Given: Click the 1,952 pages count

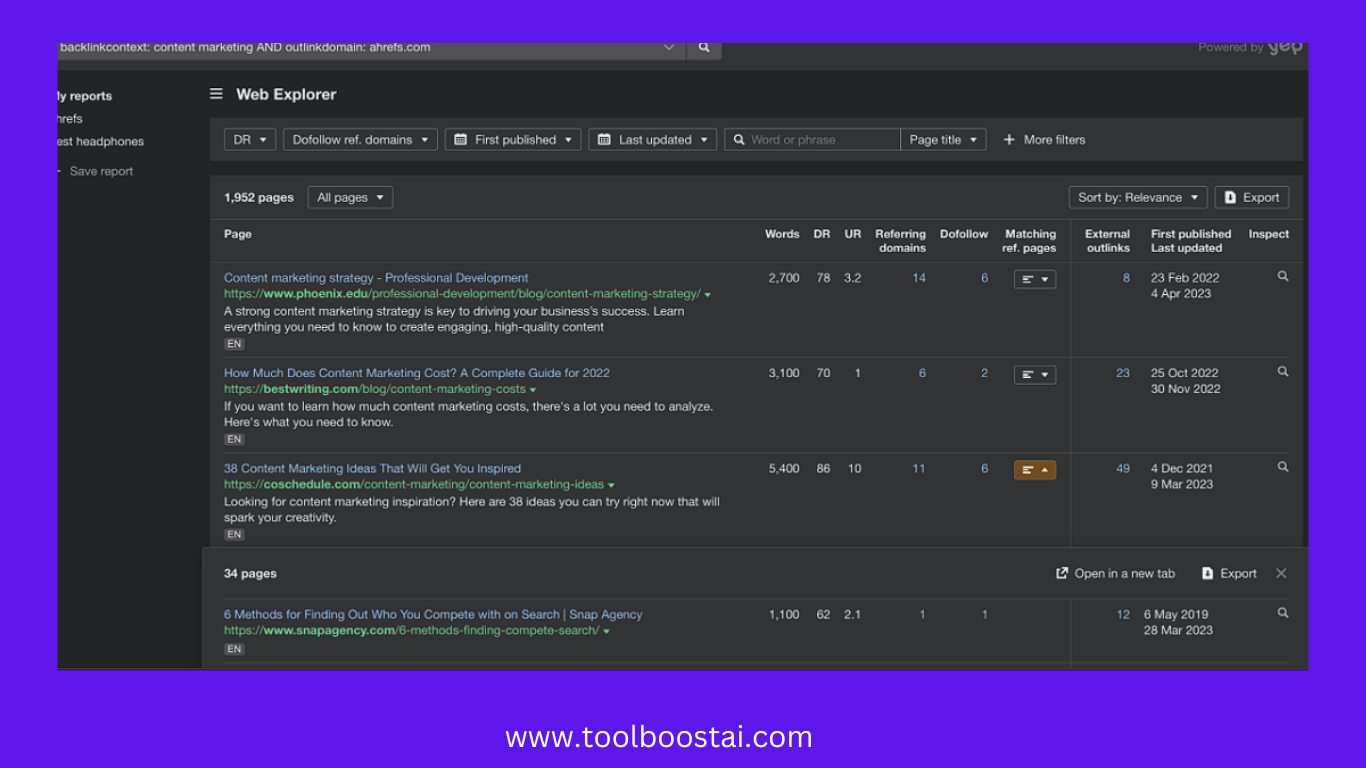Looking at the screenshot, I should (x=259, y=198).
